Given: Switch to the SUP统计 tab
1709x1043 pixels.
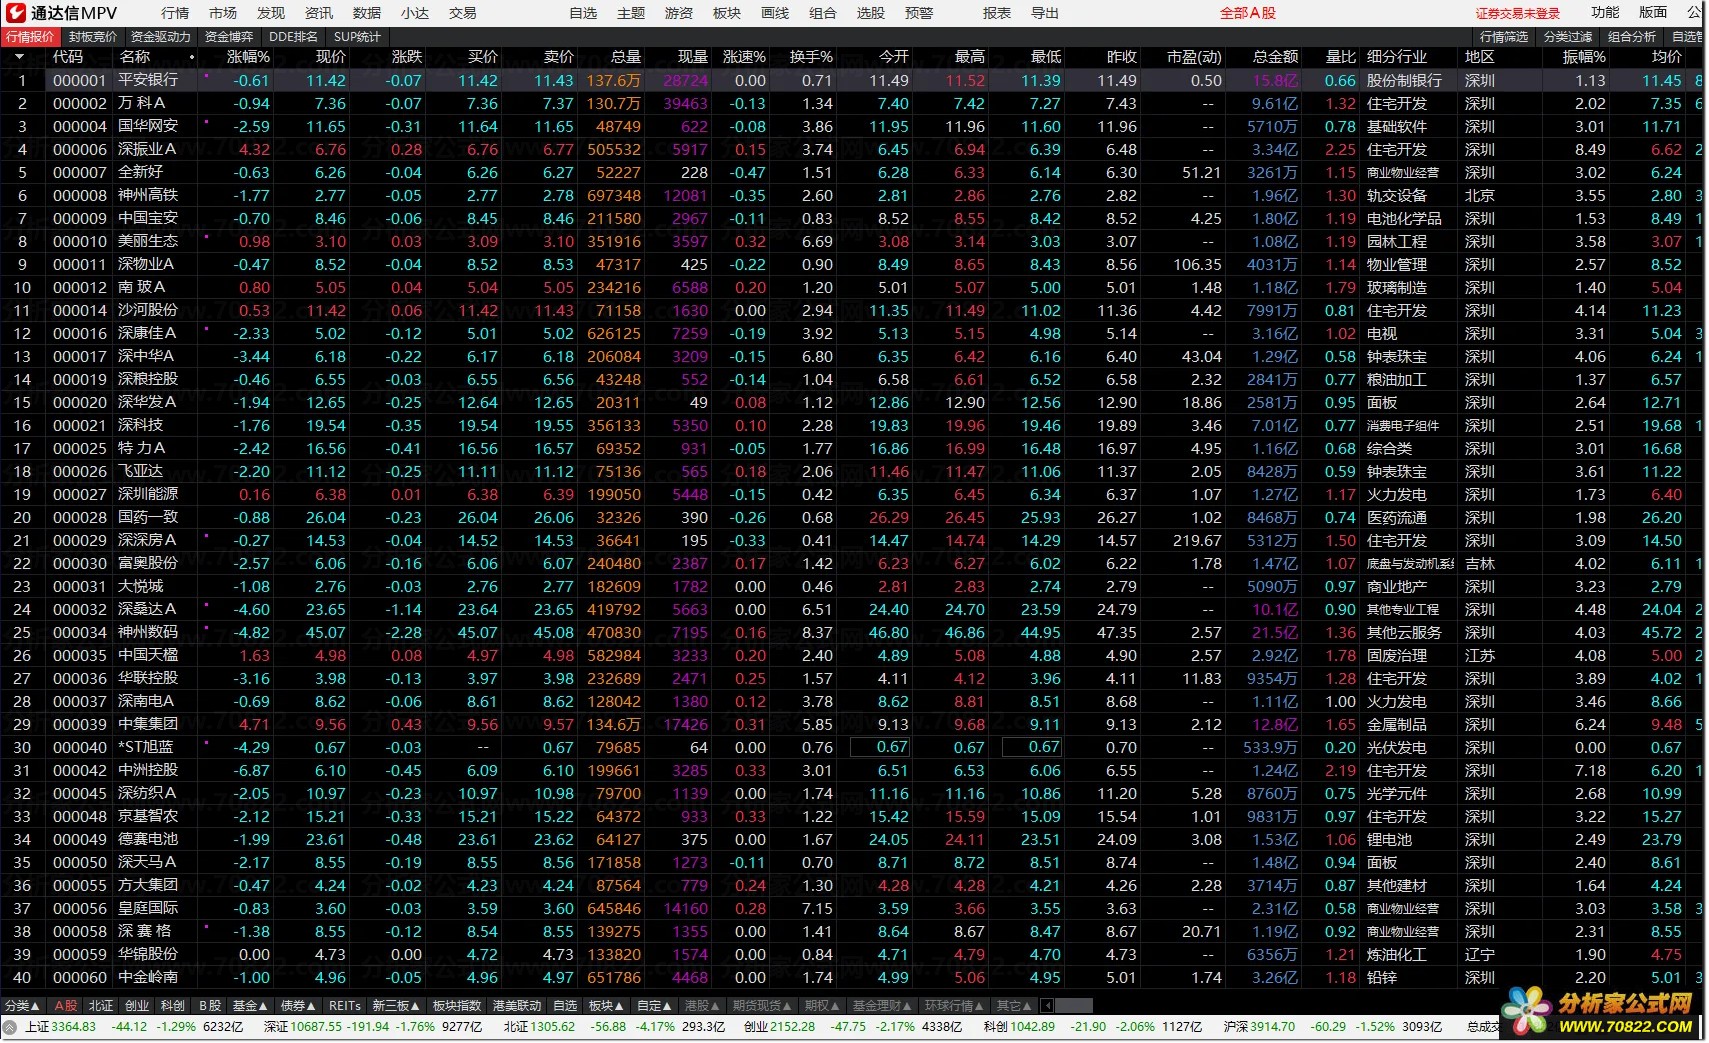Looking at the screenshot, I should tap(357, 36).
